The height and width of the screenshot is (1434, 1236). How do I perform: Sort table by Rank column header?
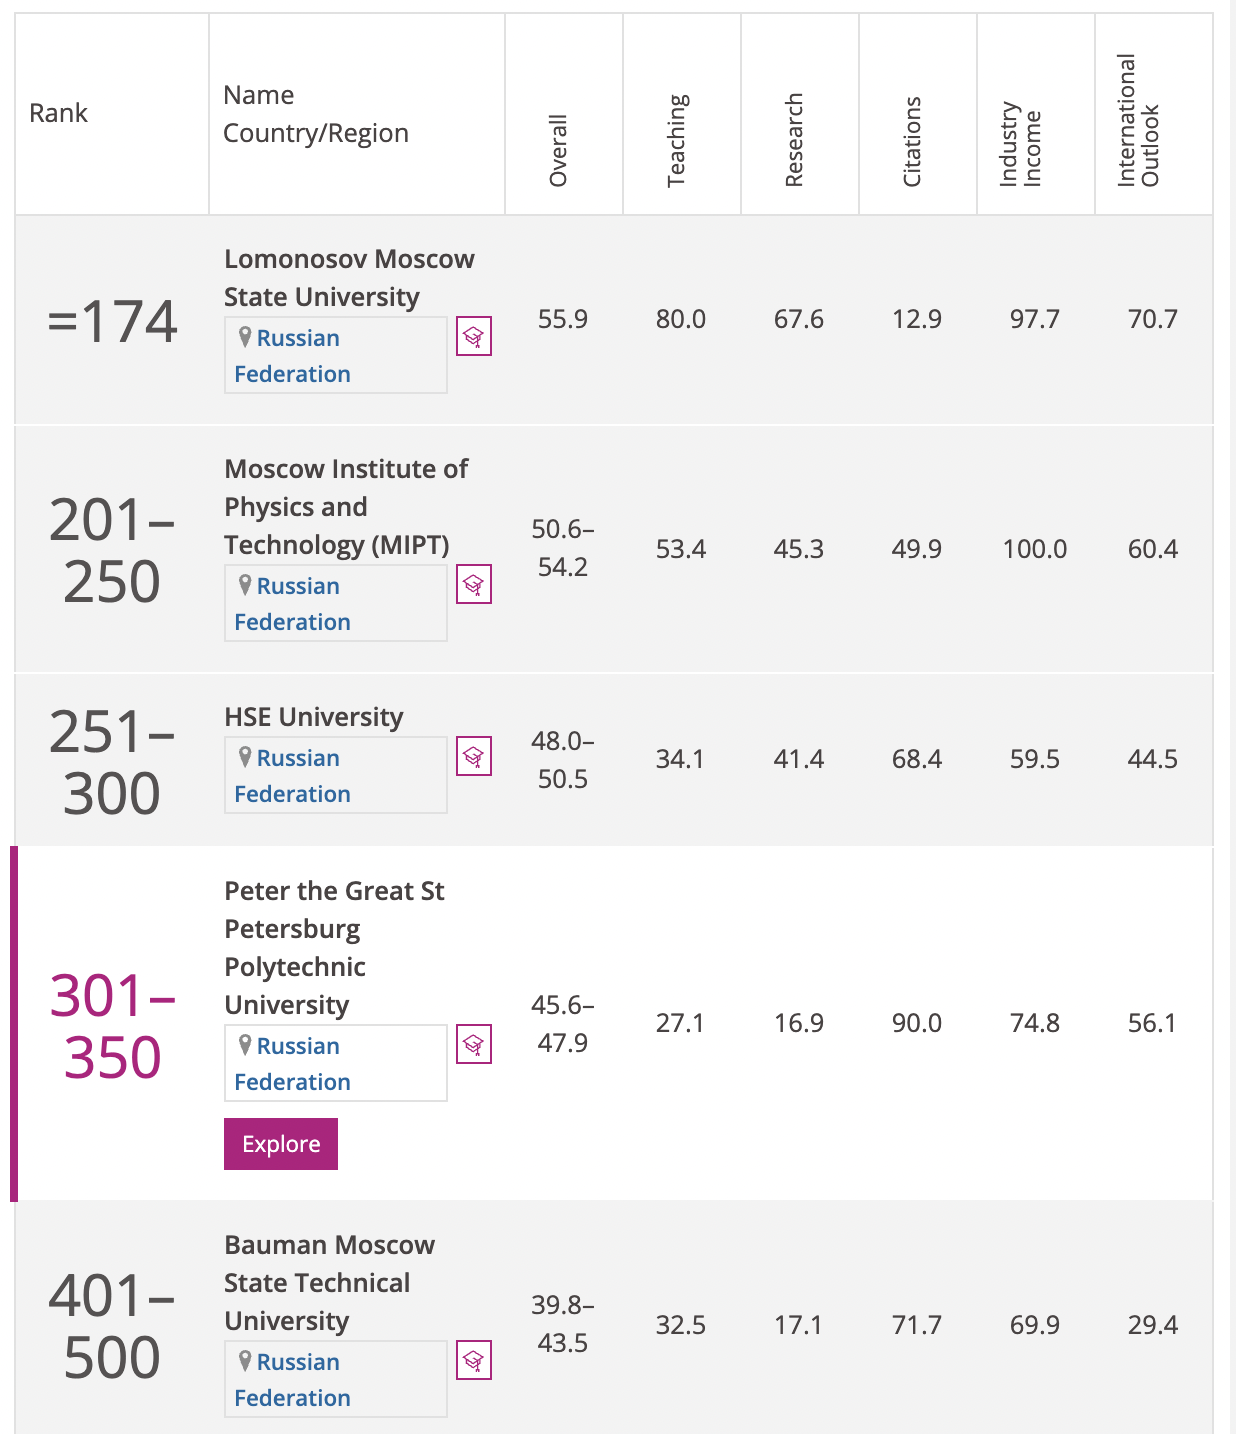[59, 113]
